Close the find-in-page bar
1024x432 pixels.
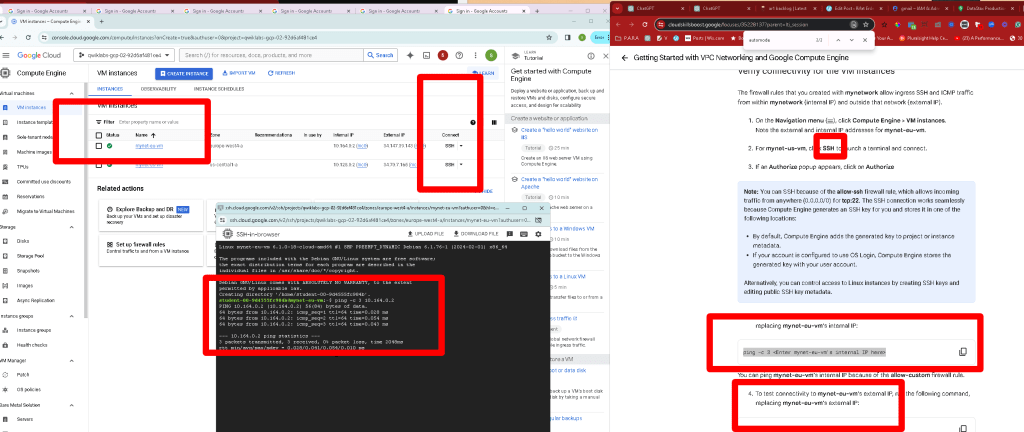click(865, 40)
